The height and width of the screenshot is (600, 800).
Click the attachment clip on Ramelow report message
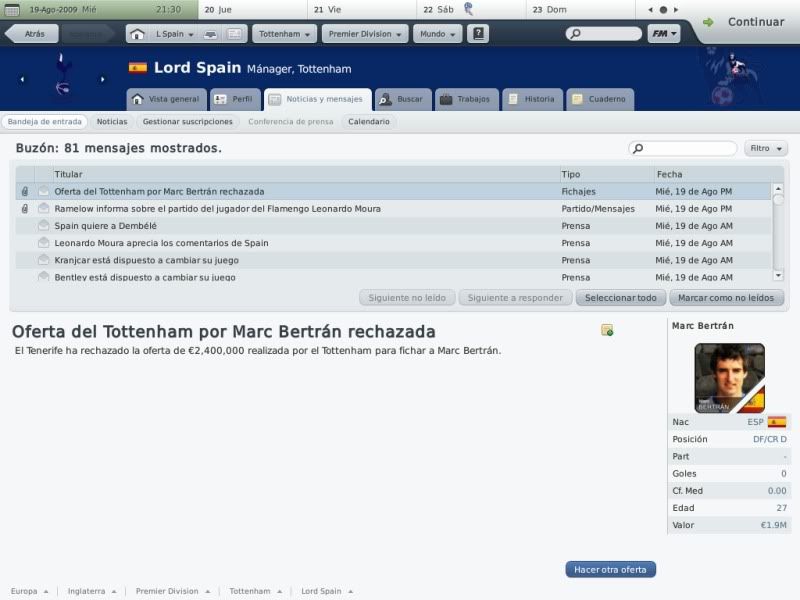click(24, 209)
